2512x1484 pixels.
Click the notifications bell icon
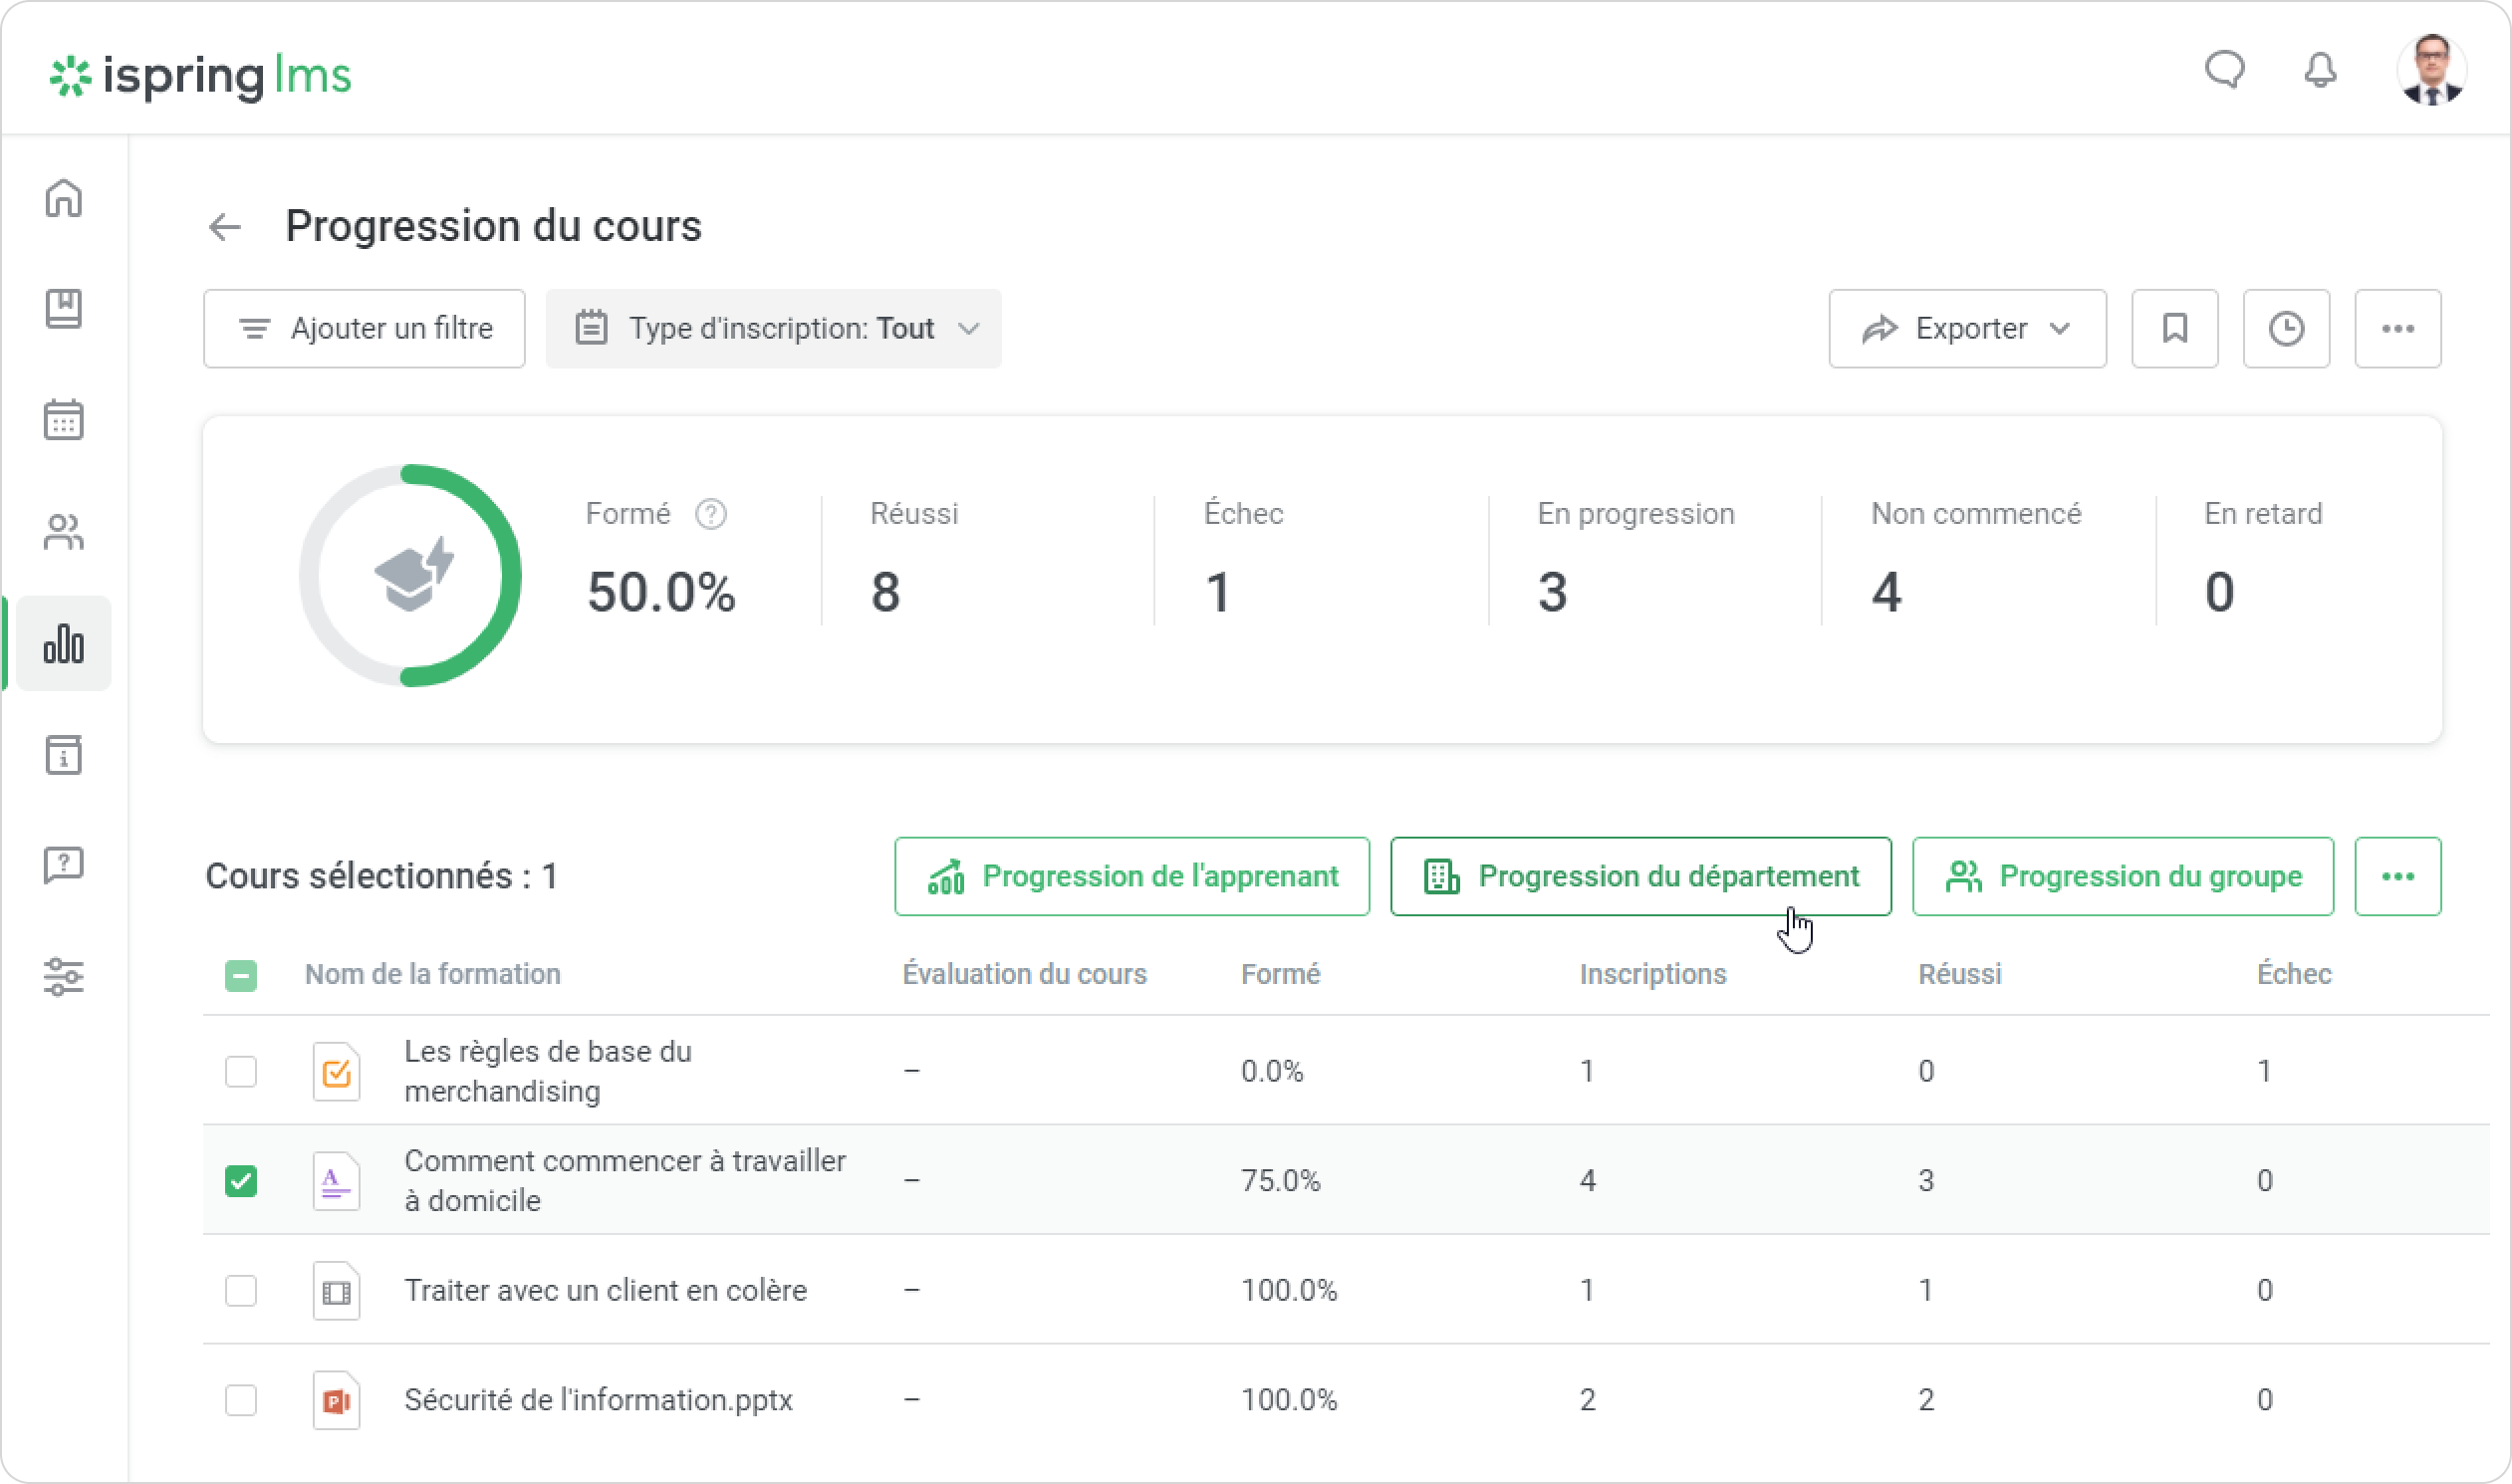(x=2320, y=70)
